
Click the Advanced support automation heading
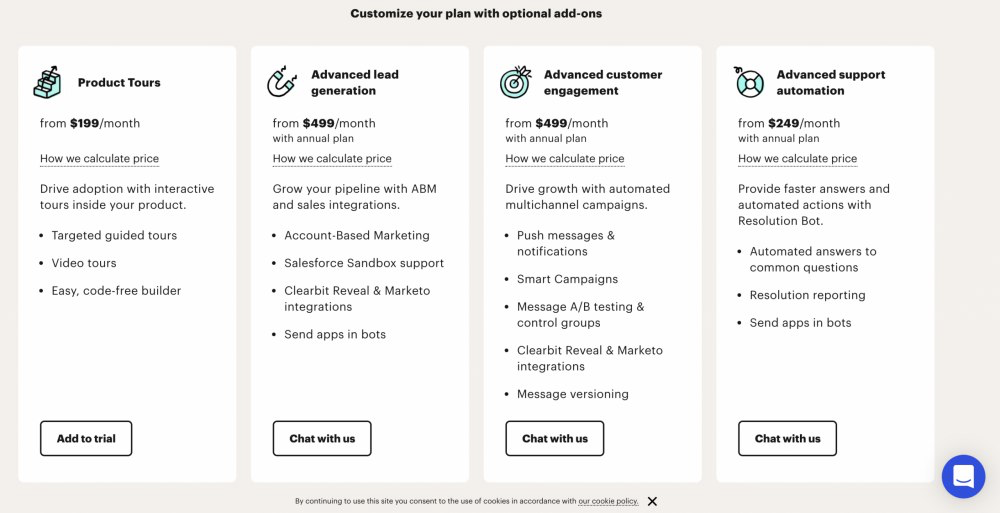pos(830,83)
